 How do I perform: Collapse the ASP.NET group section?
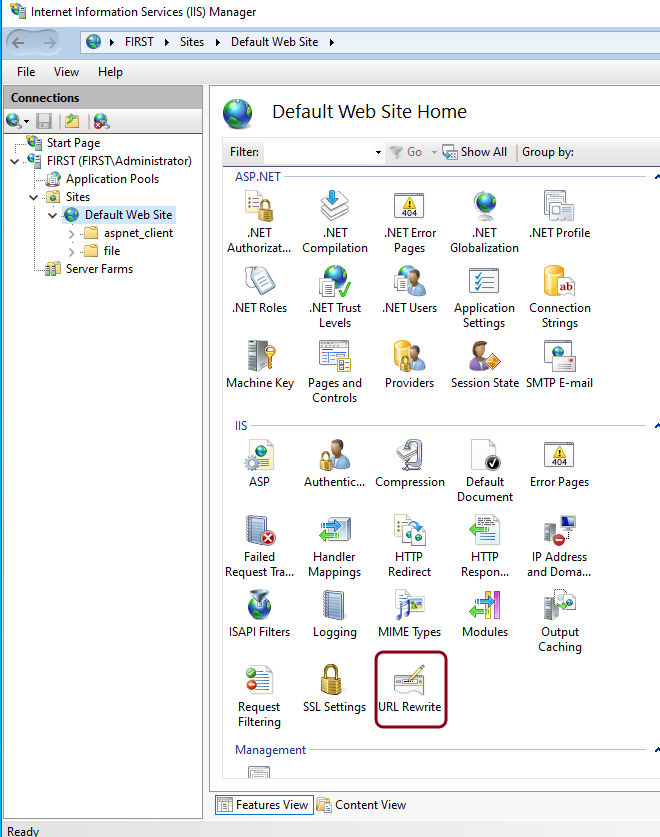coord(657,177)
